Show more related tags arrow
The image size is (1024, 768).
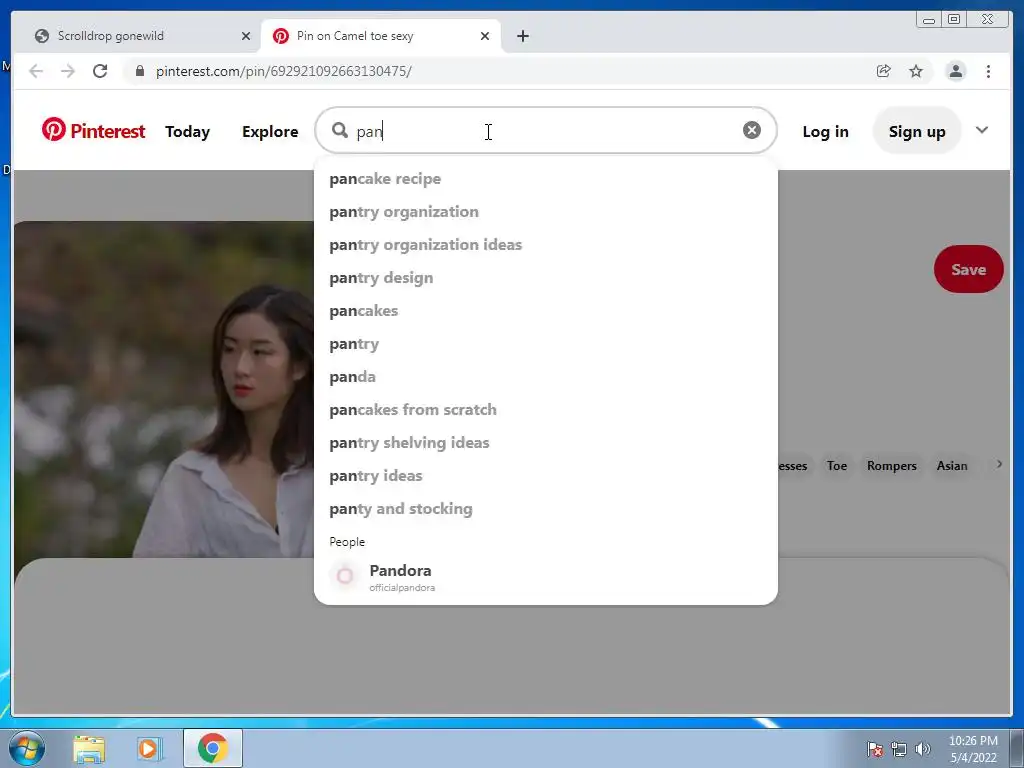coord(999,464)
